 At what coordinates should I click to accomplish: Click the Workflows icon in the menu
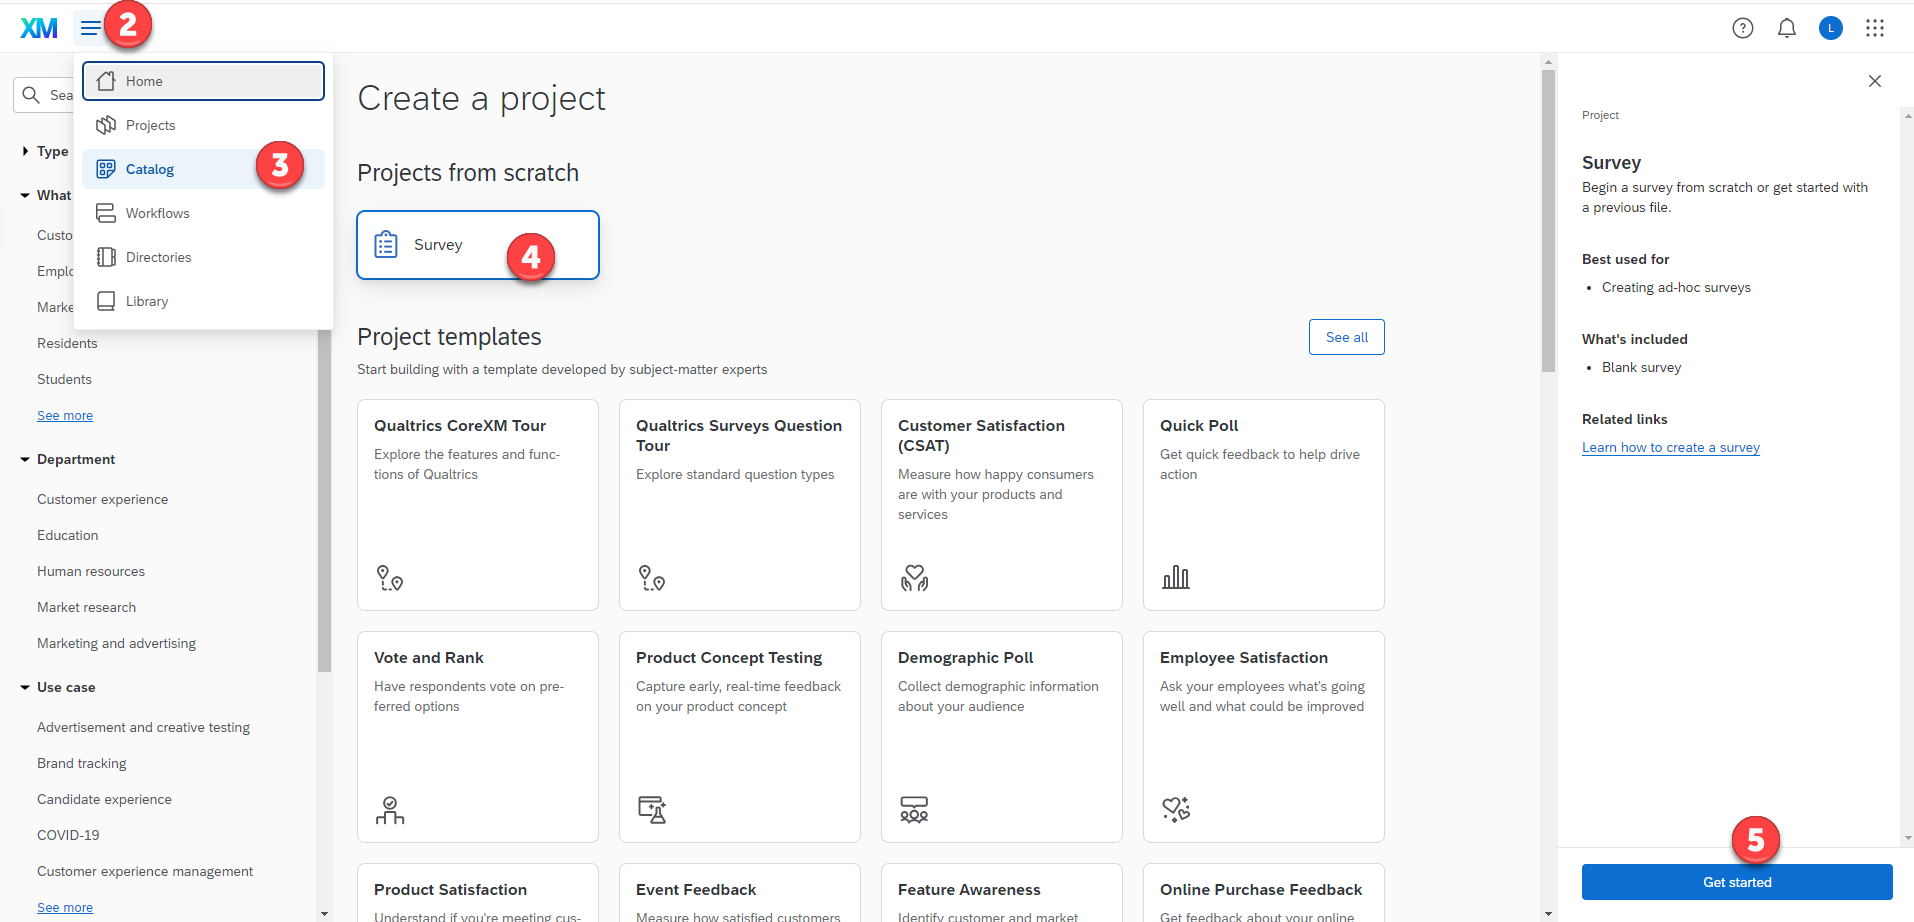[106, 213]
